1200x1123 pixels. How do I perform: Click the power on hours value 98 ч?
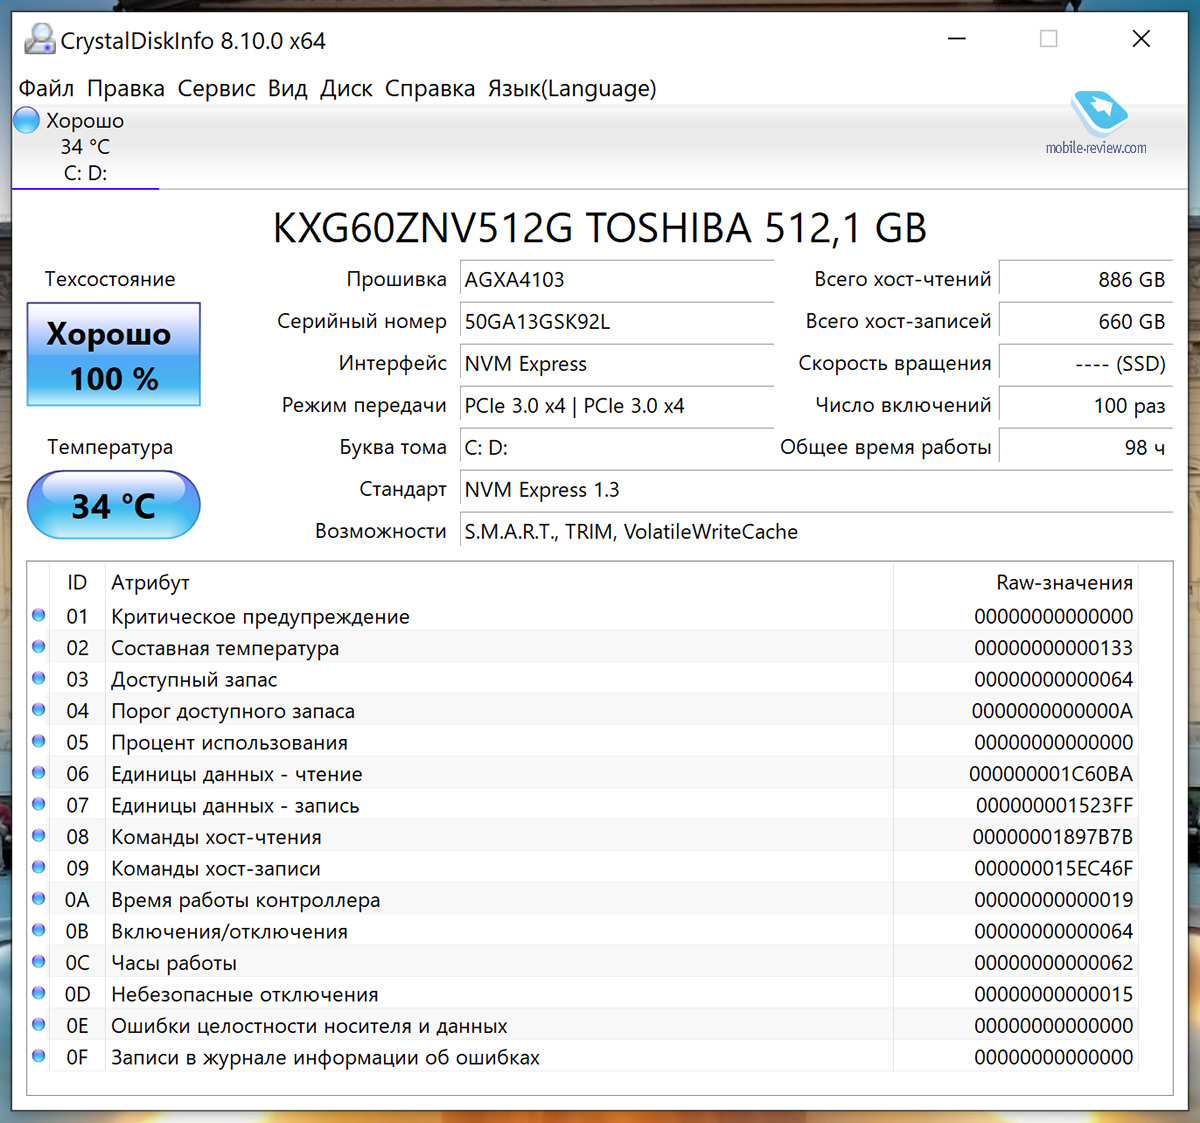click(1086, 448)
